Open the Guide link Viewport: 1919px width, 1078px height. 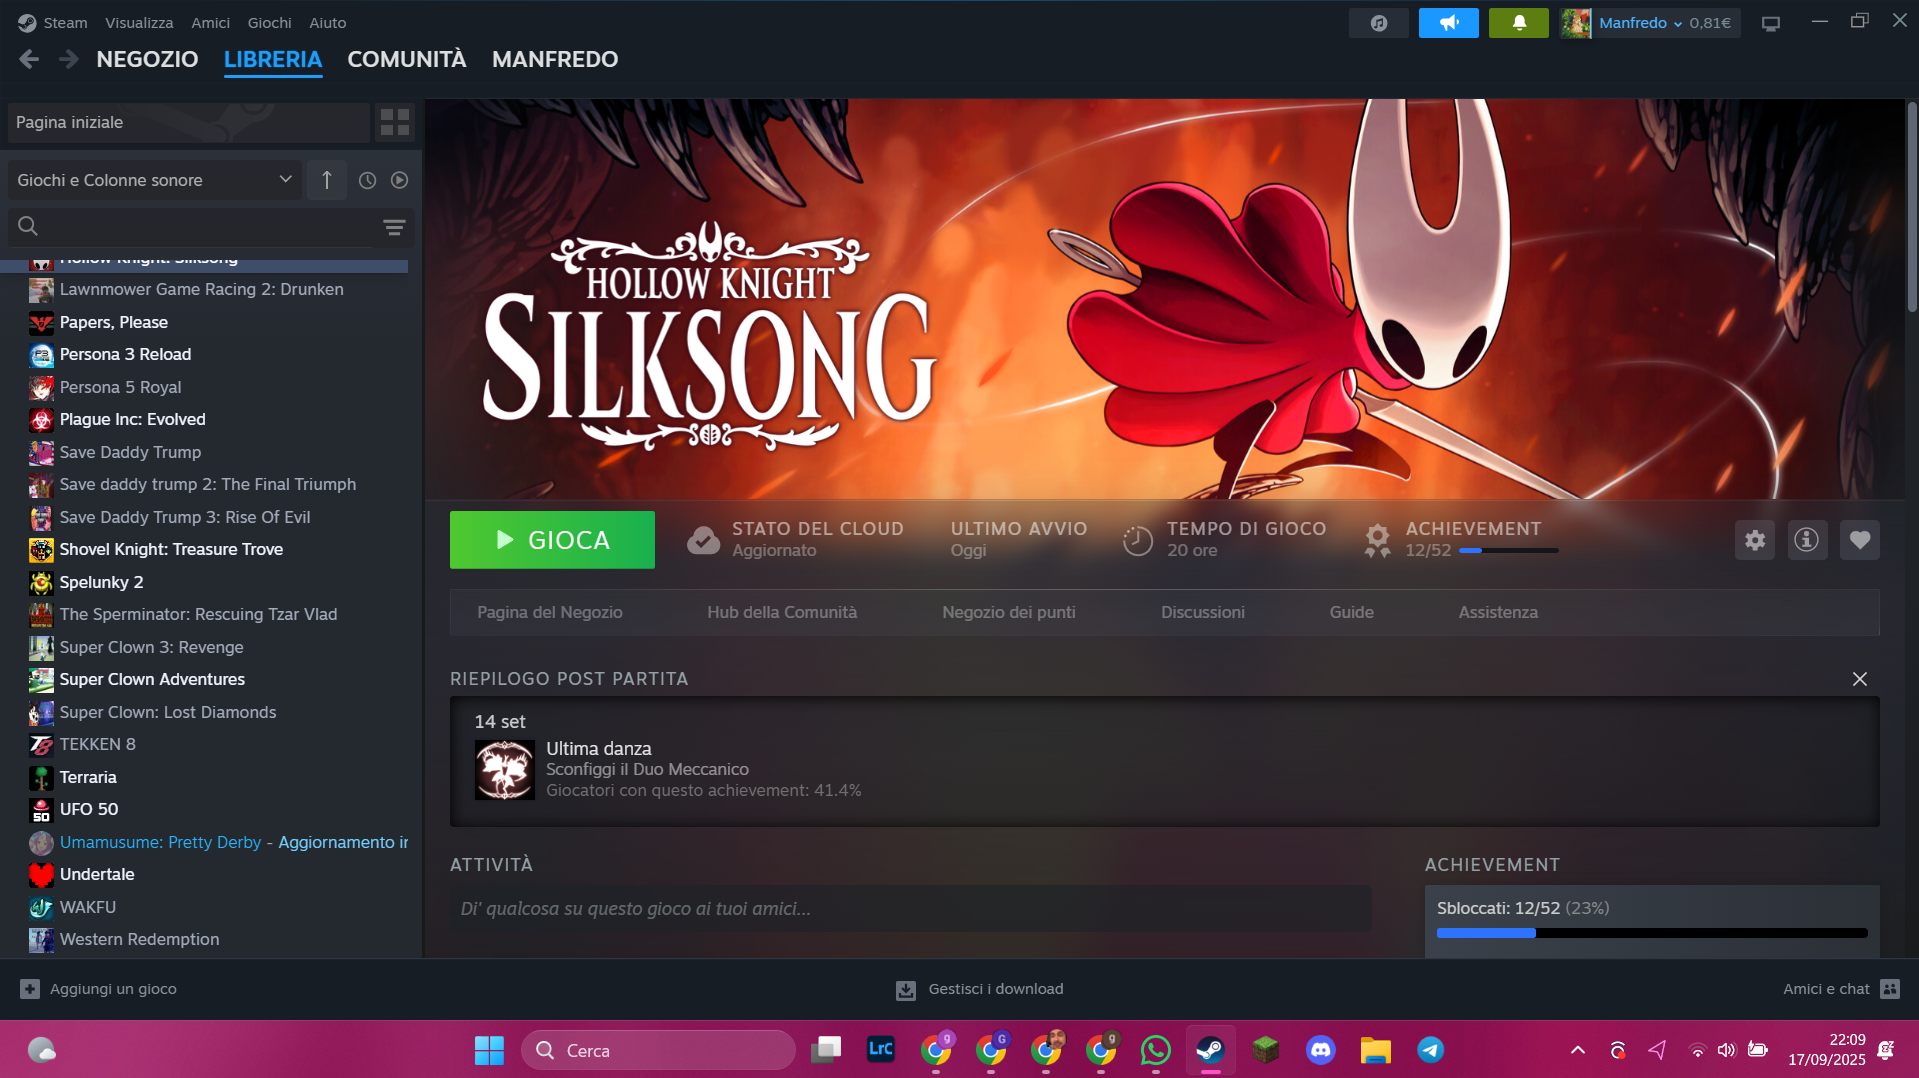tap(1352, 612)
